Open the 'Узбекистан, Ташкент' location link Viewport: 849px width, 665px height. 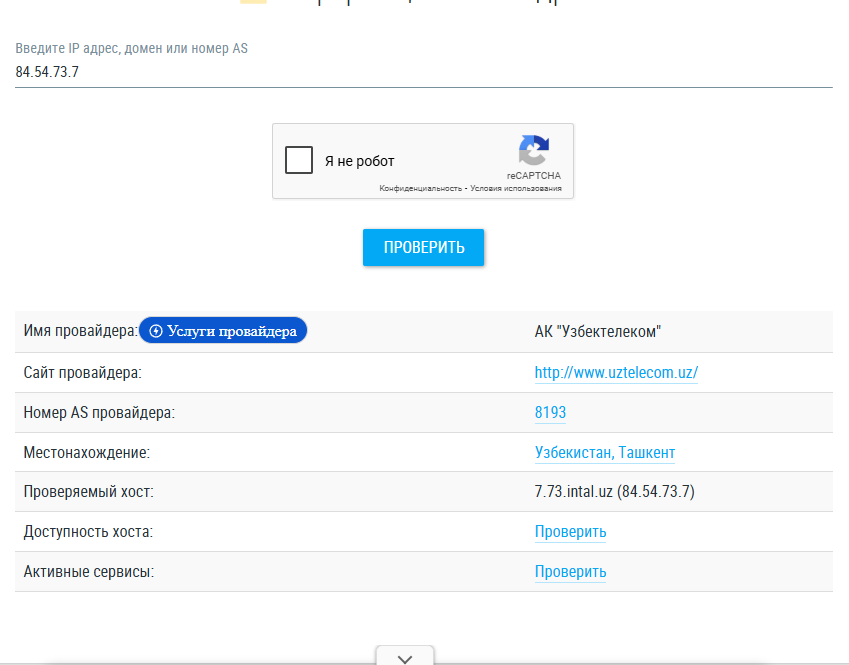[x=605, y=453]
